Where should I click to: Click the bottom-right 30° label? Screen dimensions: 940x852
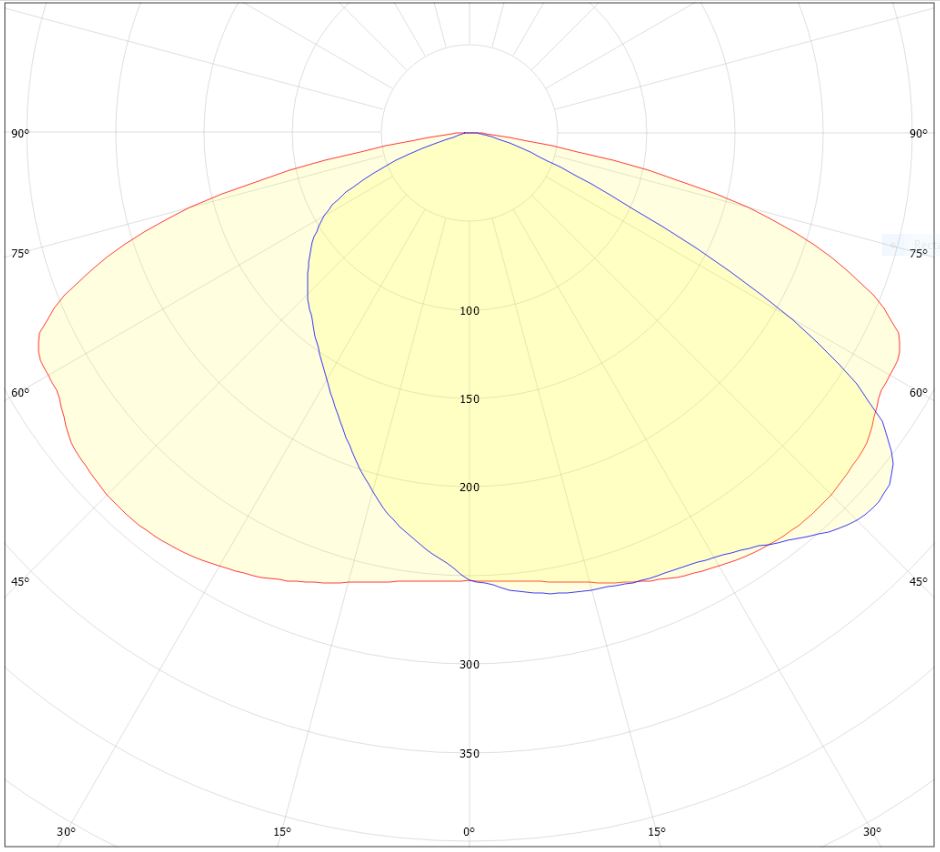click(872, 832)
